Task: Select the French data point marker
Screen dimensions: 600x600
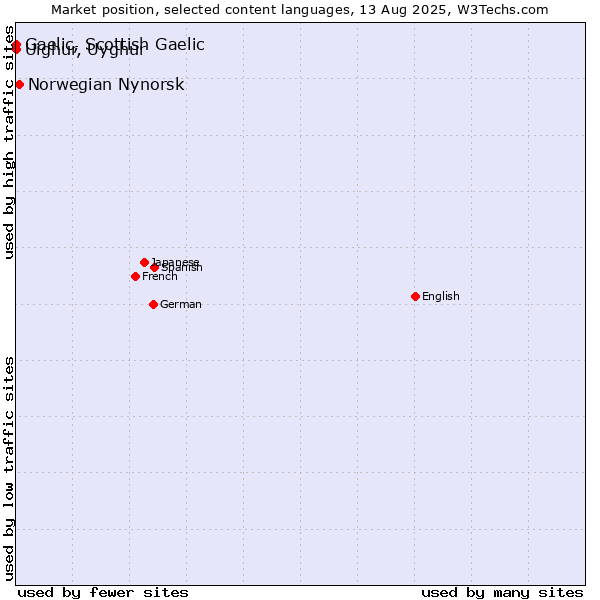Action: (x=135, y=276)
